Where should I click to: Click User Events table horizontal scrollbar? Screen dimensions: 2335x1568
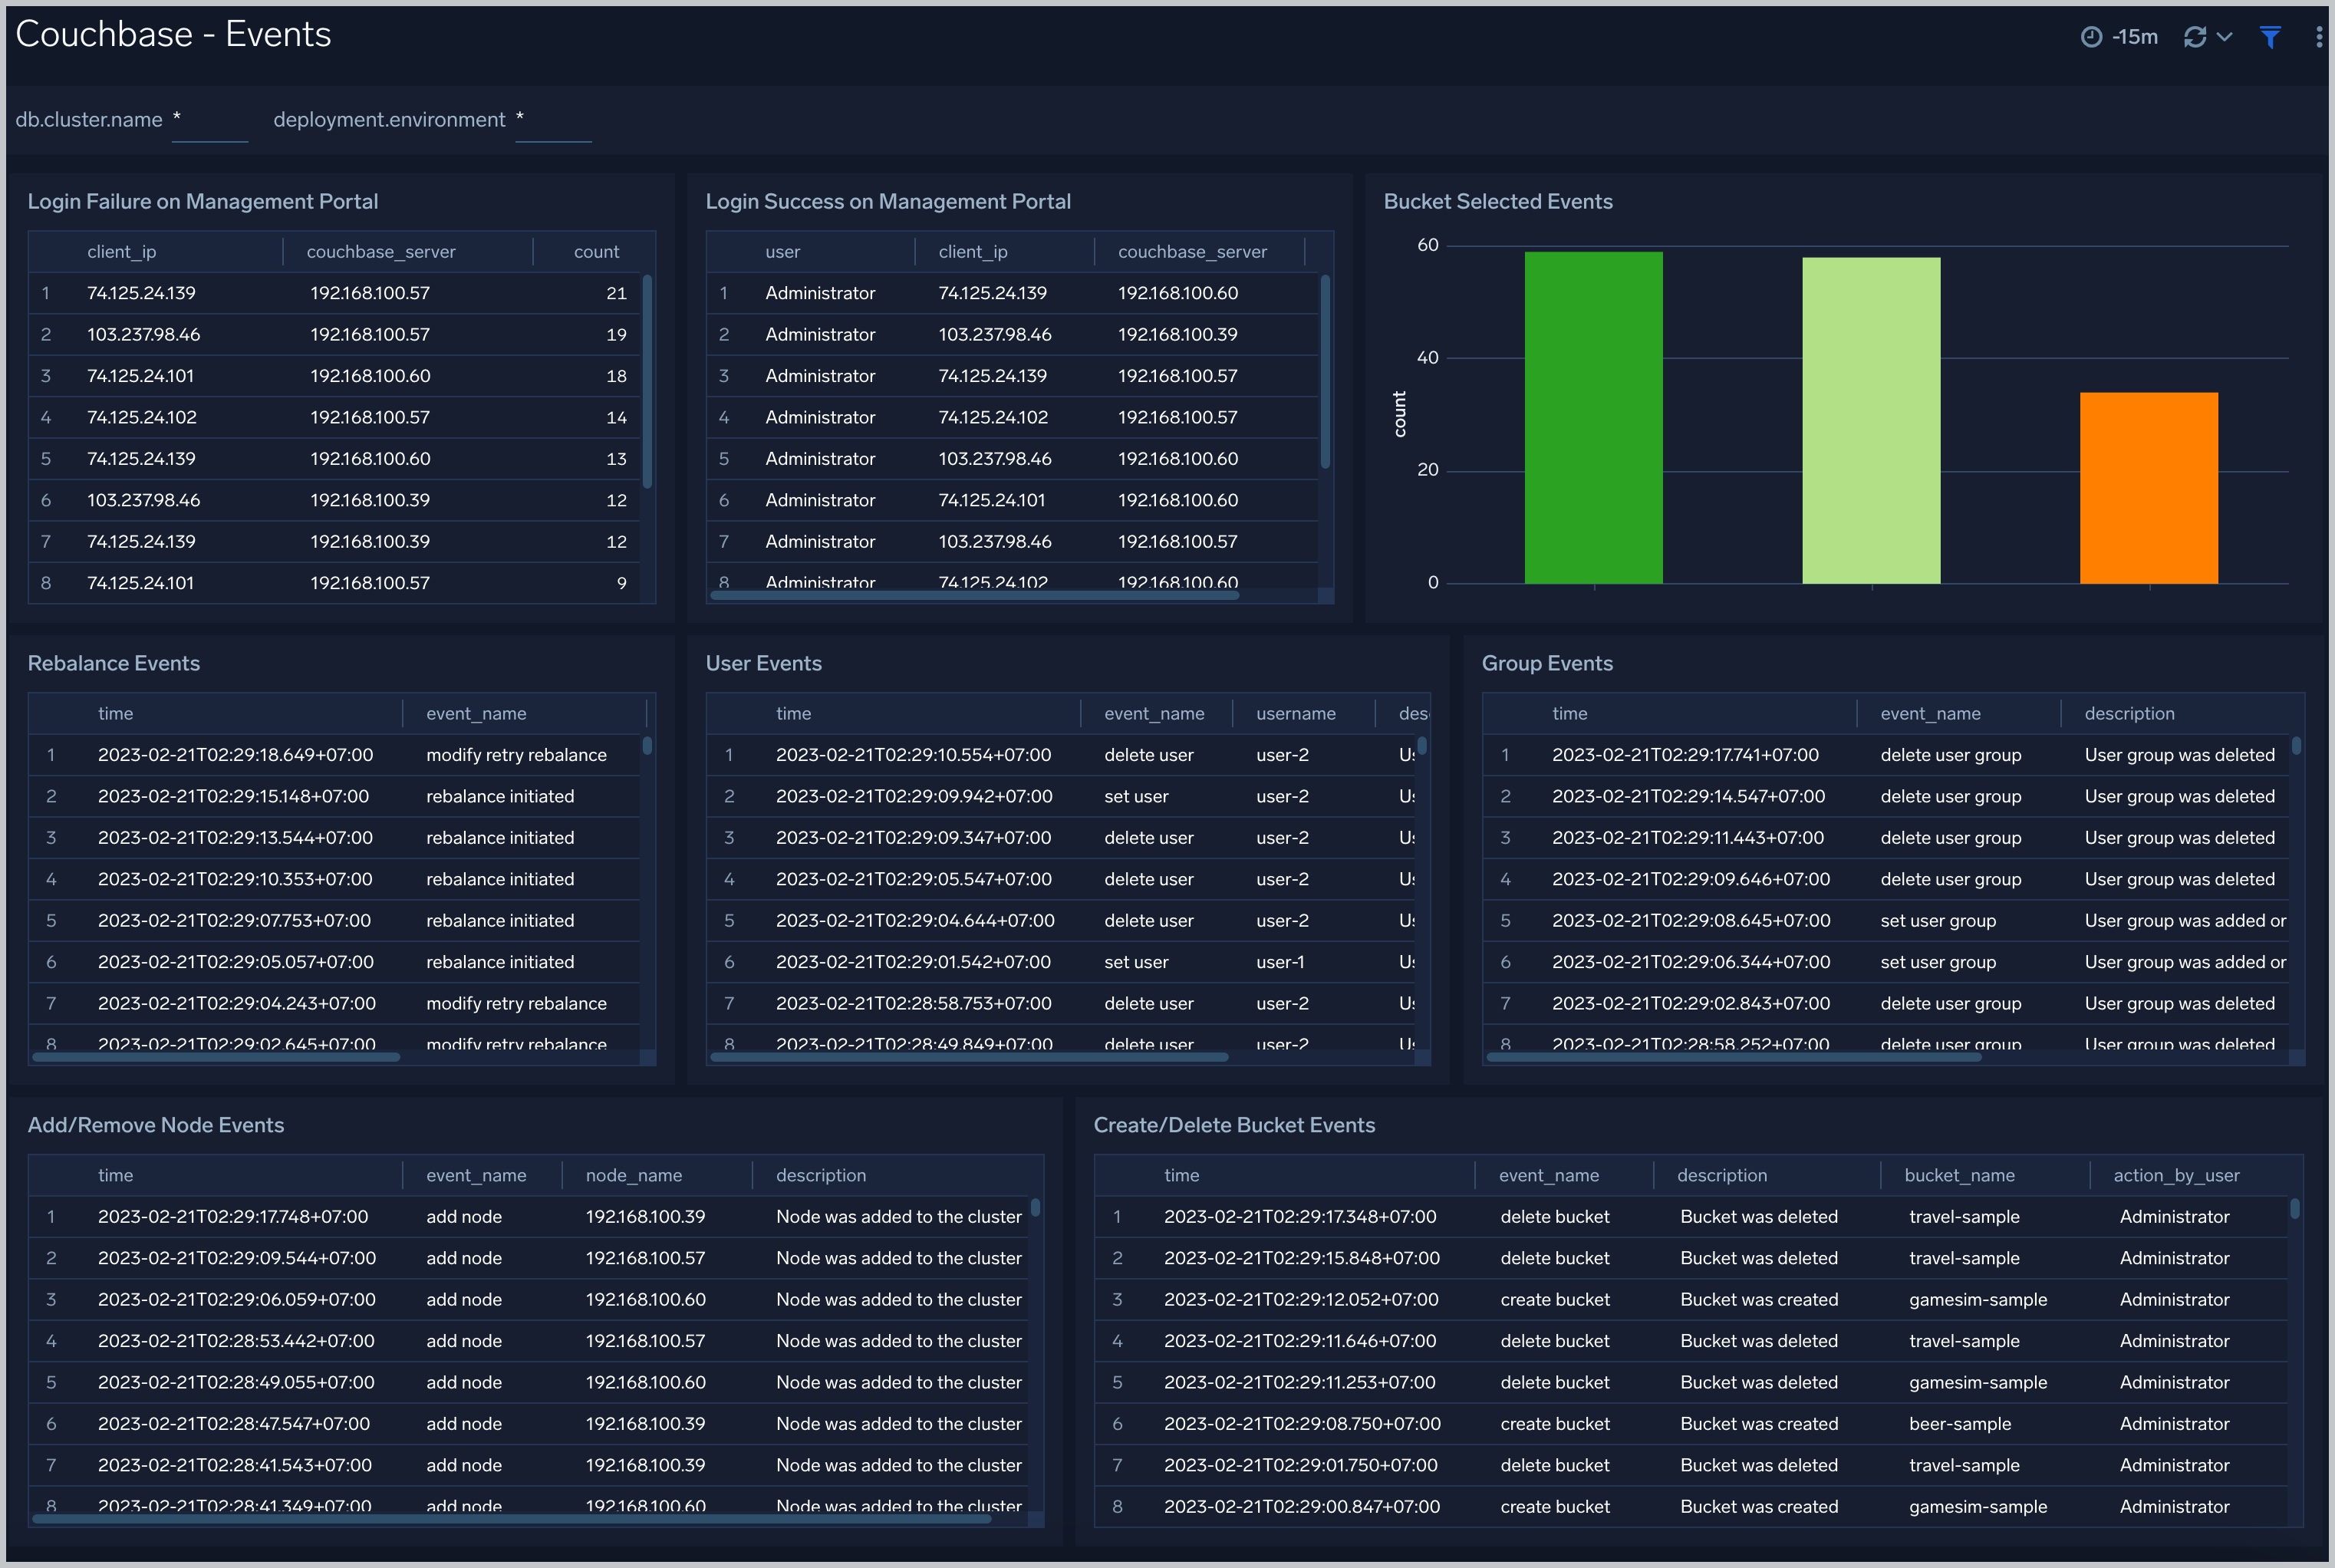click(x=968, y=1057)
